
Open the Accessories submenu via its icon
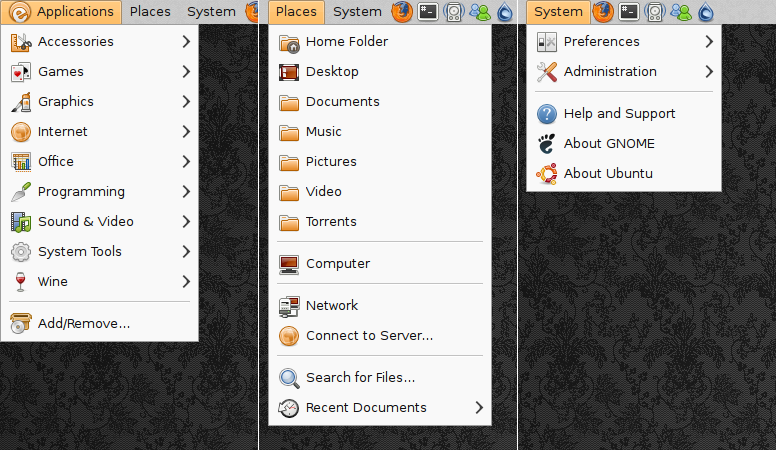click(x=21, y=42)
